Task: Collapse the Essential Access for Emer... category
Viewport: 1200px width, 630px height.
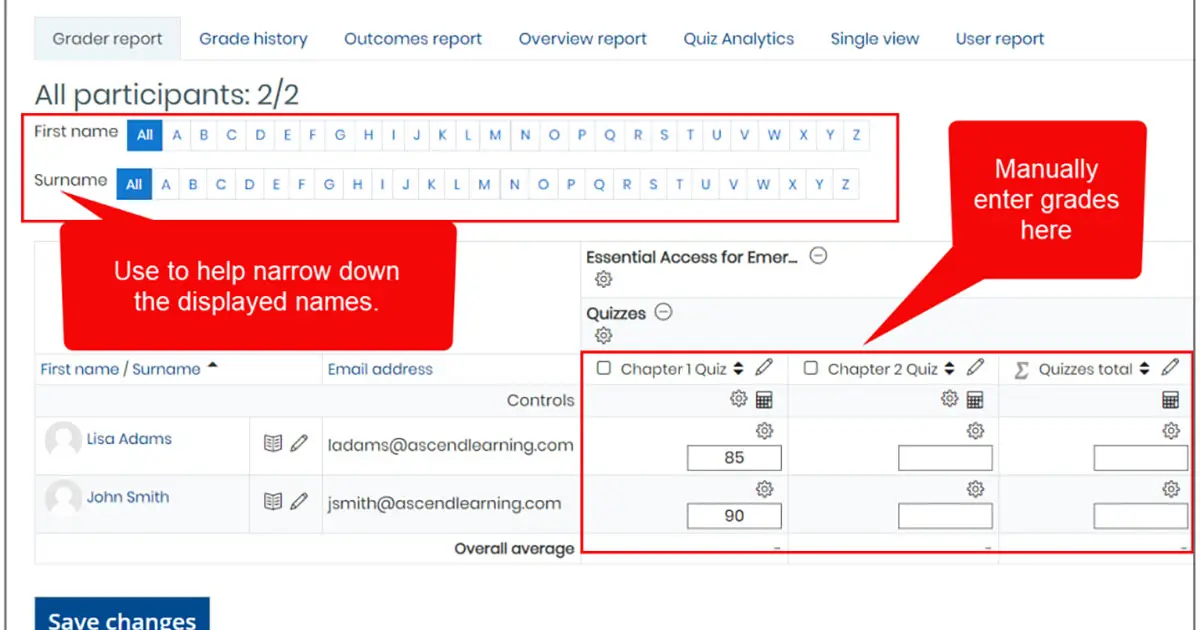Action: click(x=819, y=256)
